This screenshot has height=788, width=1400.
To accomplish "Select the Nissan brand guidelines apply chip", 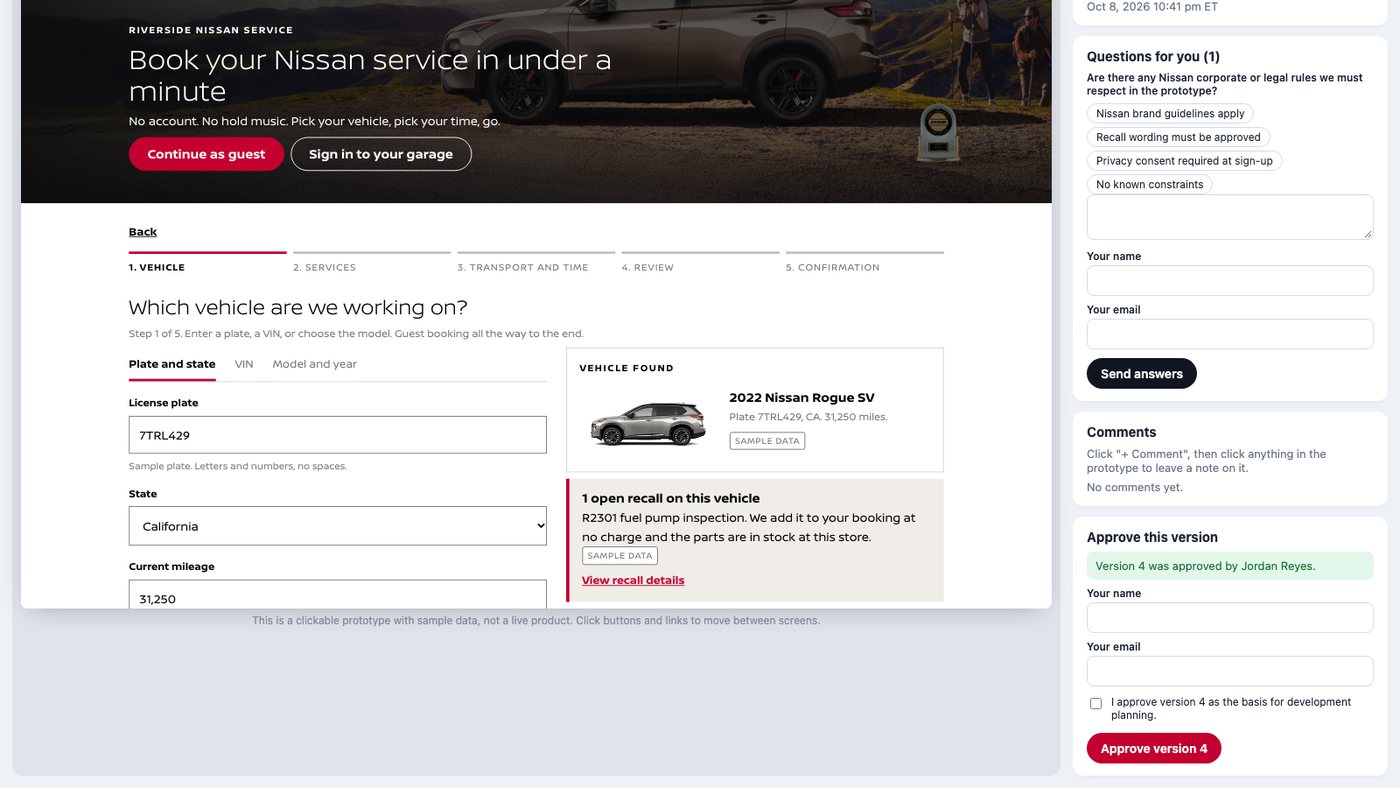I will pyautogui.click(x=1170, y=114).
